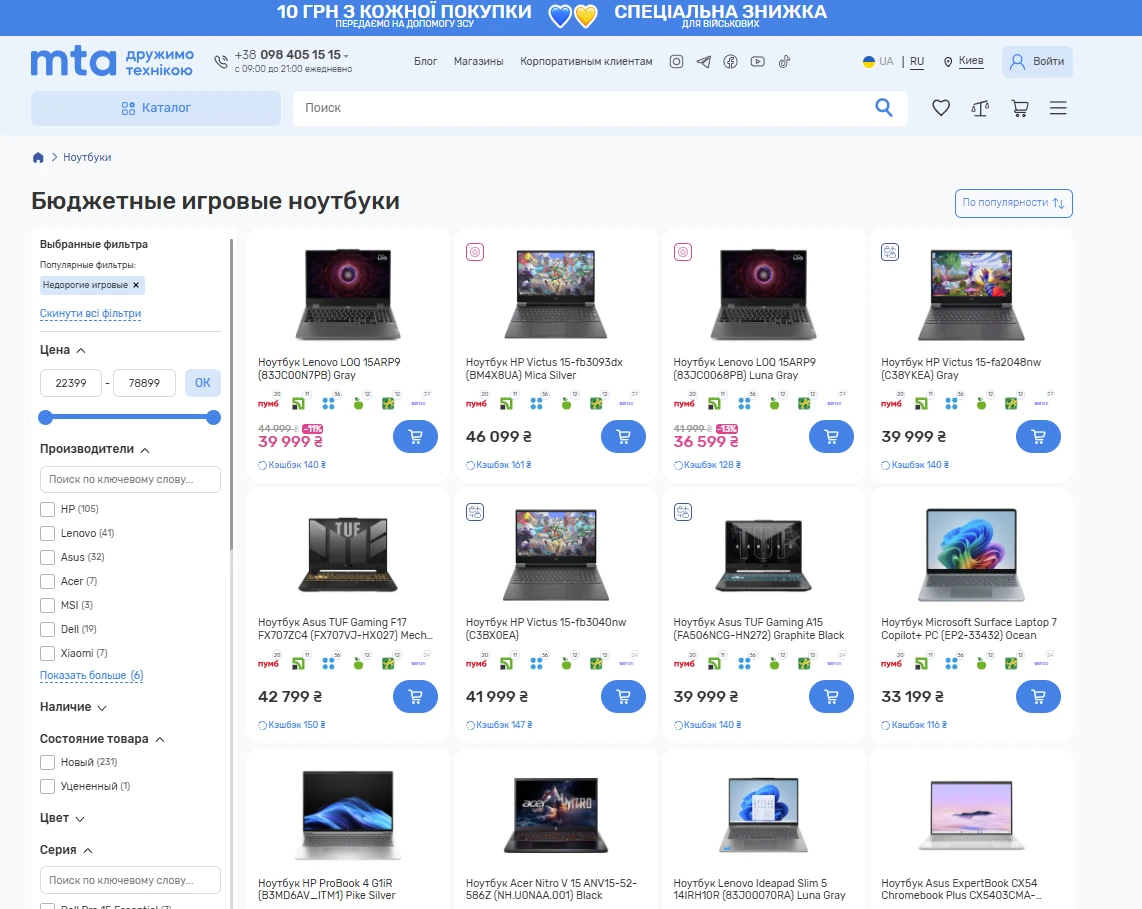The width and height of the screenshot is (1142, 909).
Task: Add Microsoft Surface Laptop 7 to cart
Action: 1038,697
